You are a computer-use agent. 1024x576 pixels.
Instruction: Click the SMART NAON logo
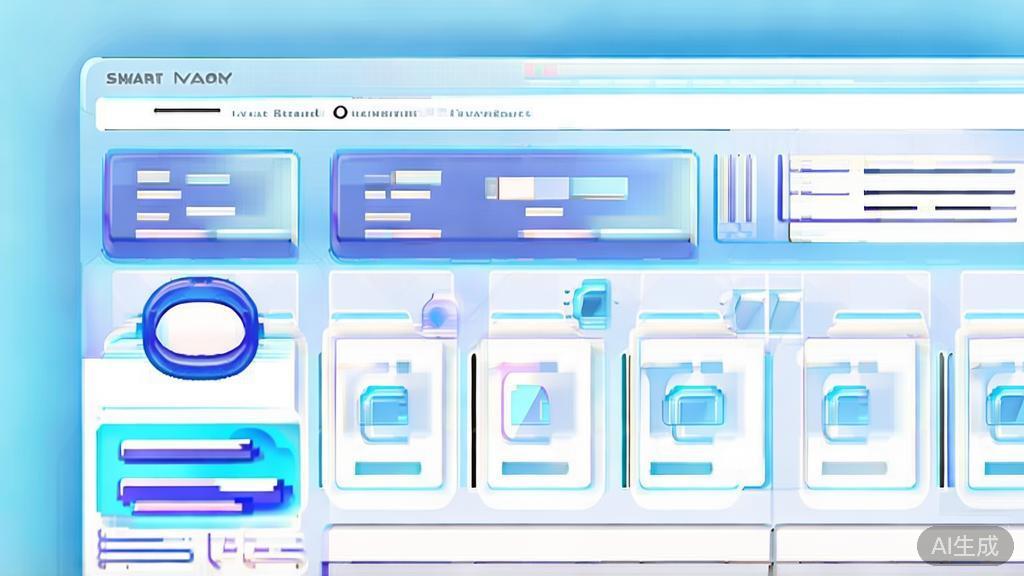coord(168,77)
